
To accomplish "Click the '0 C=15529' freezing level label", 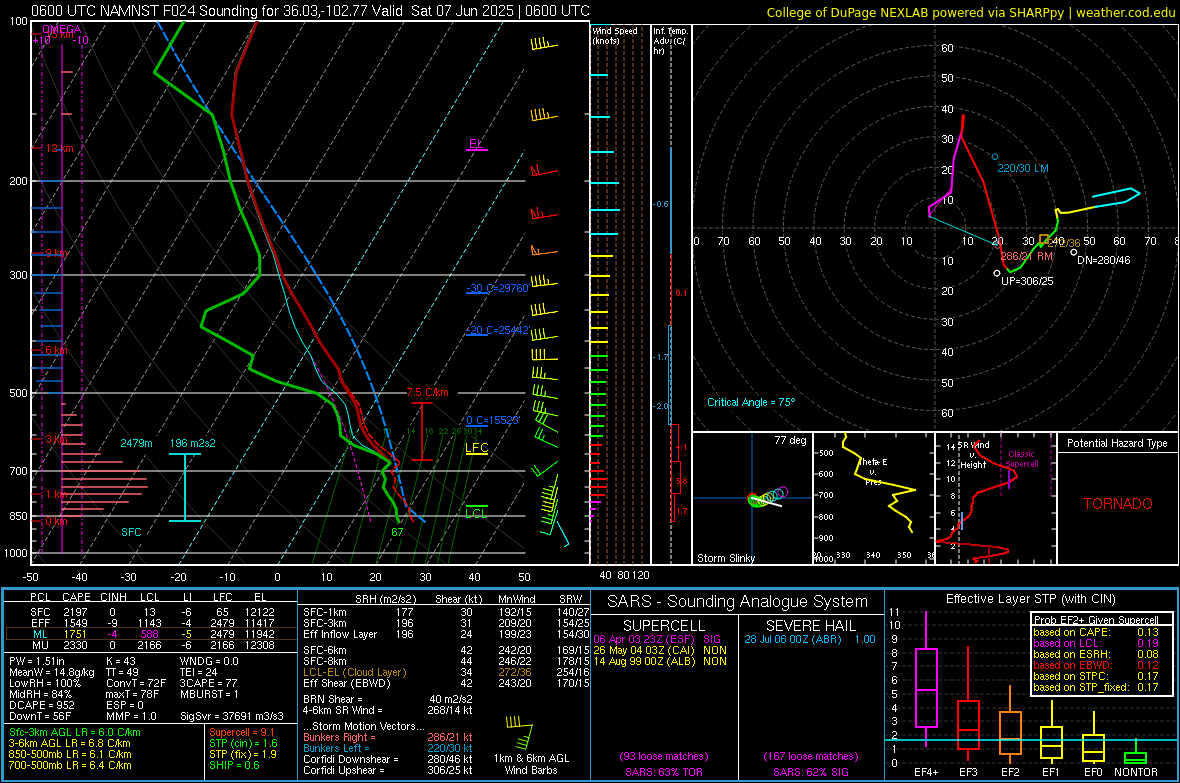I will (x=493, y=420).
